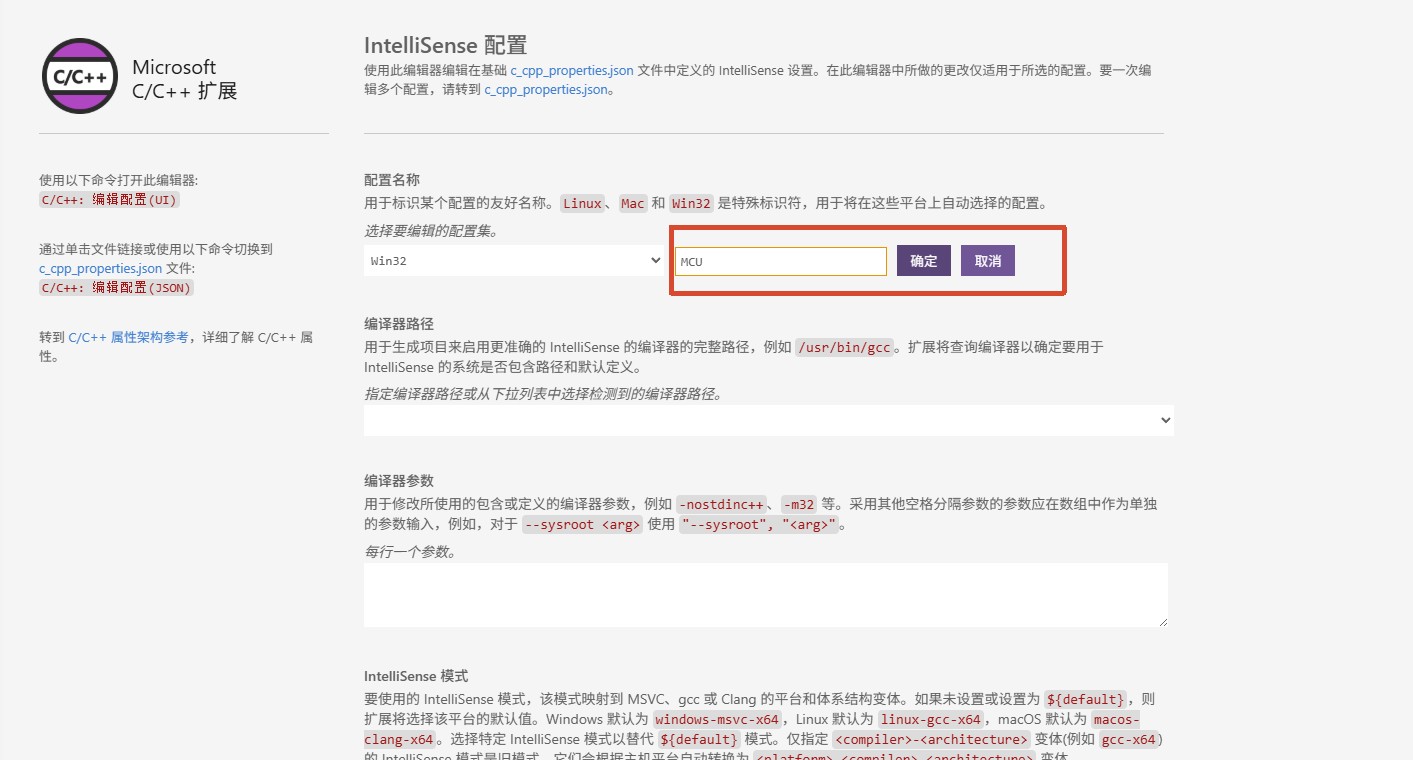Click the C/C++: 编辑配置(UI) command text

pyautogui.click(x=110, y=199)
